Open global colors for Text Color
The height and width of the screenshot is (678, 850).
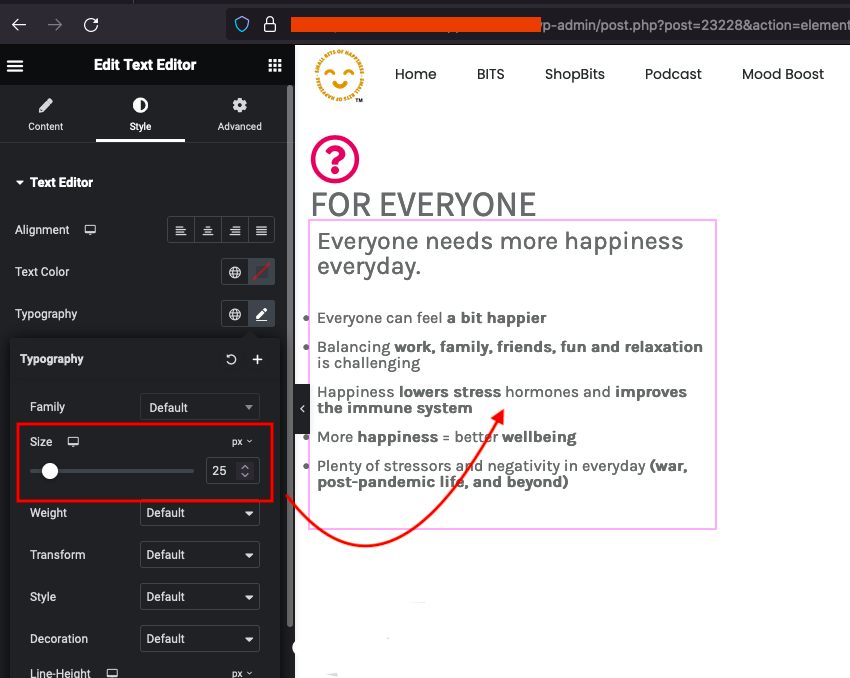click(x=235, y=272)
